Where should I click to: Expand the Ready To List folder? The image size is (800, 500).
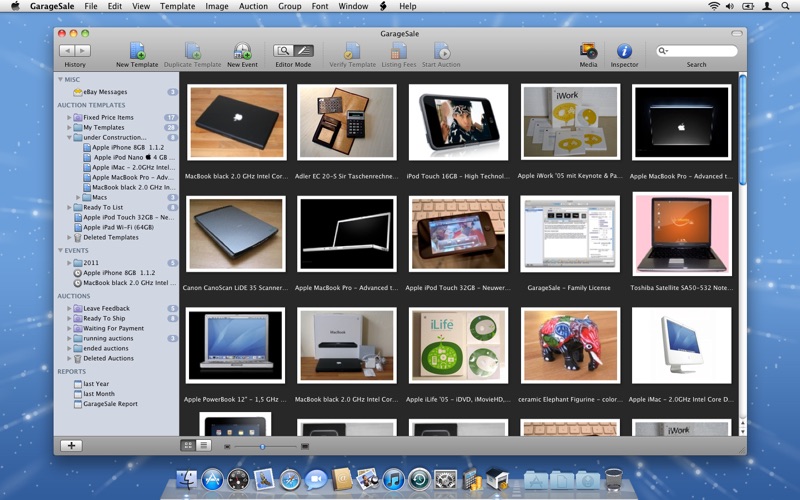coord(69,207)
